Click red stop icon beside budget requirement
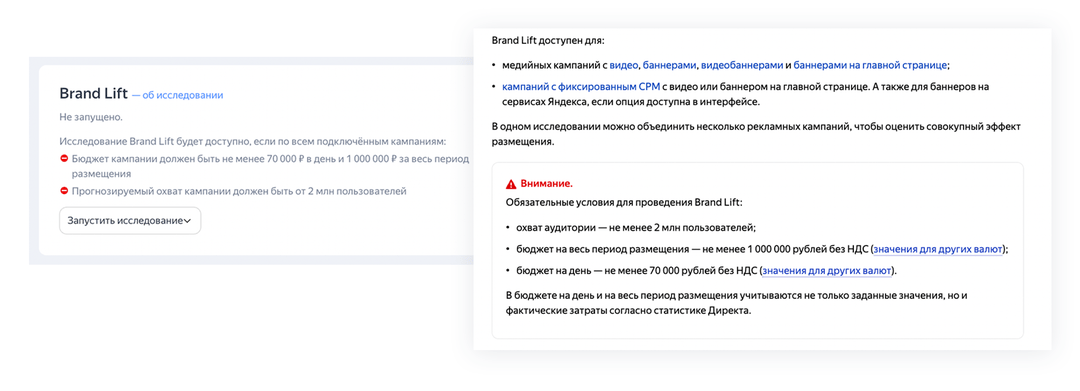This screenshot has height=391, width=1080. (x=64, y=159)
